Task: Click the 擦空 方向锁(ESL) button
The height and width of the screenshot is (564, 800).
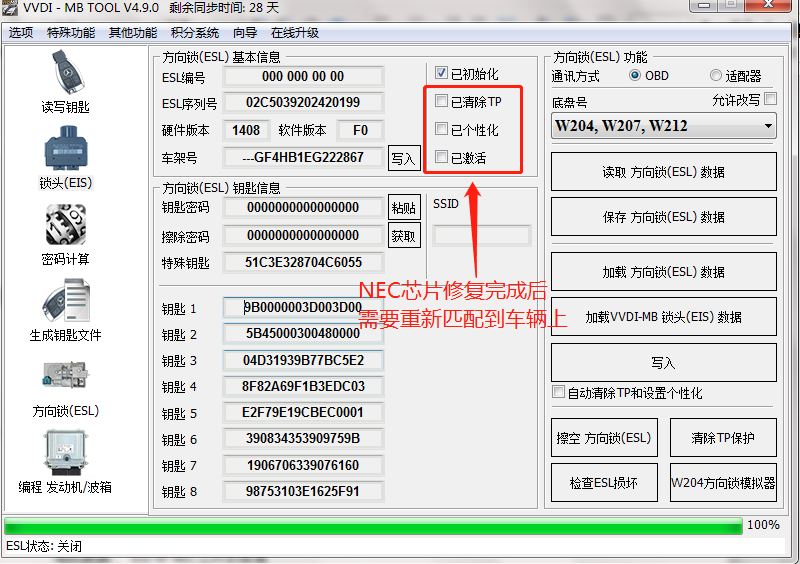Action: [x=604, y=437]
